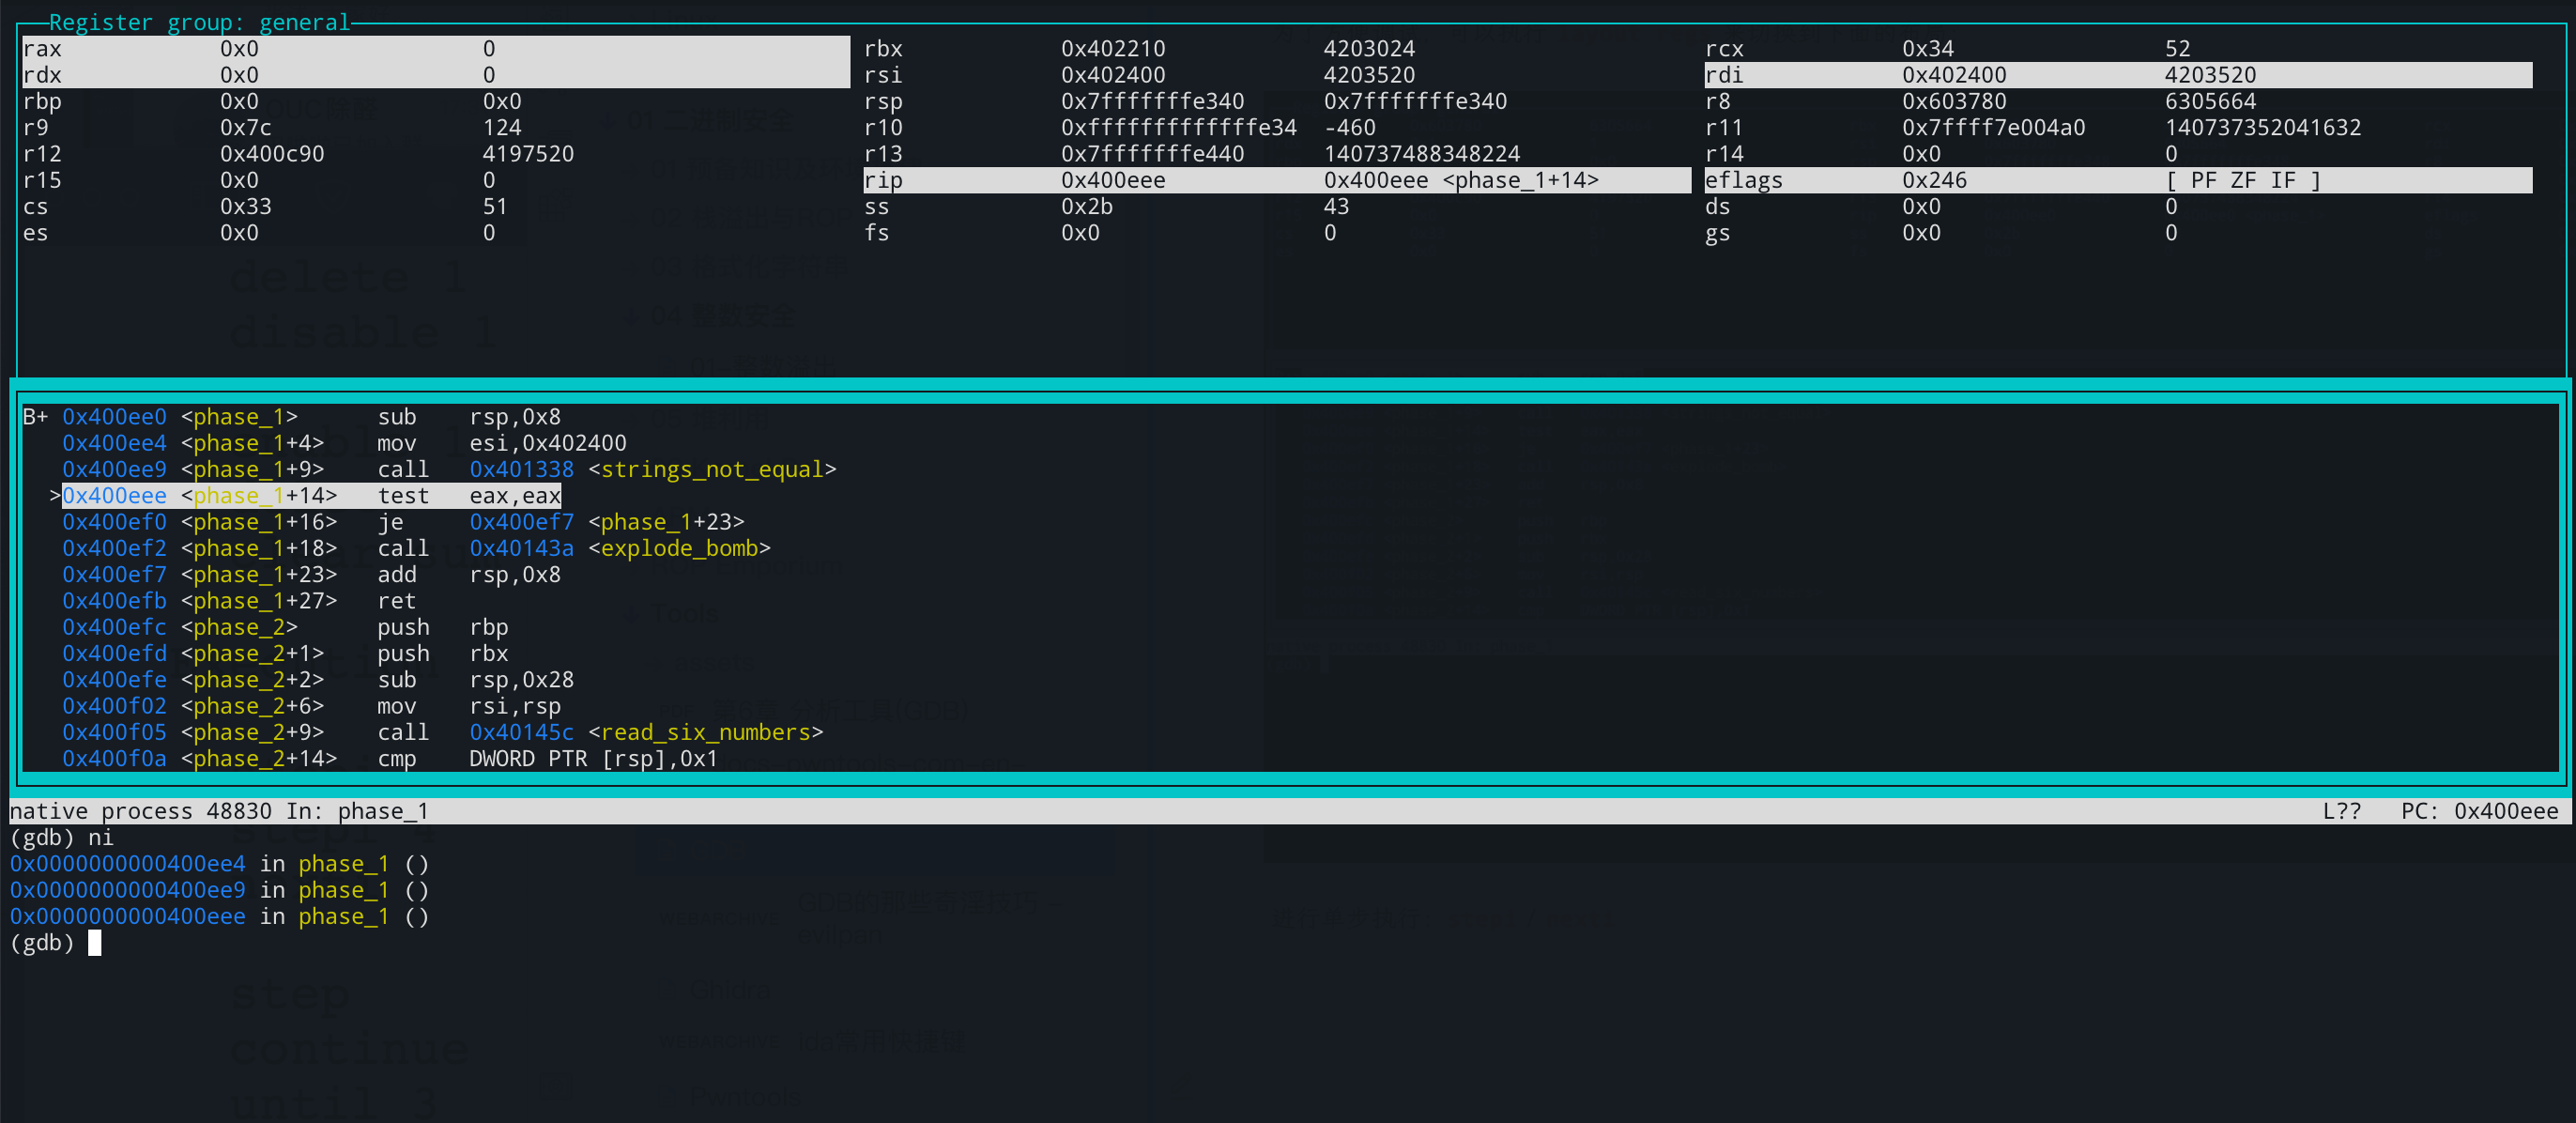
Task: Click the rax register row
Action: [435, 49]
